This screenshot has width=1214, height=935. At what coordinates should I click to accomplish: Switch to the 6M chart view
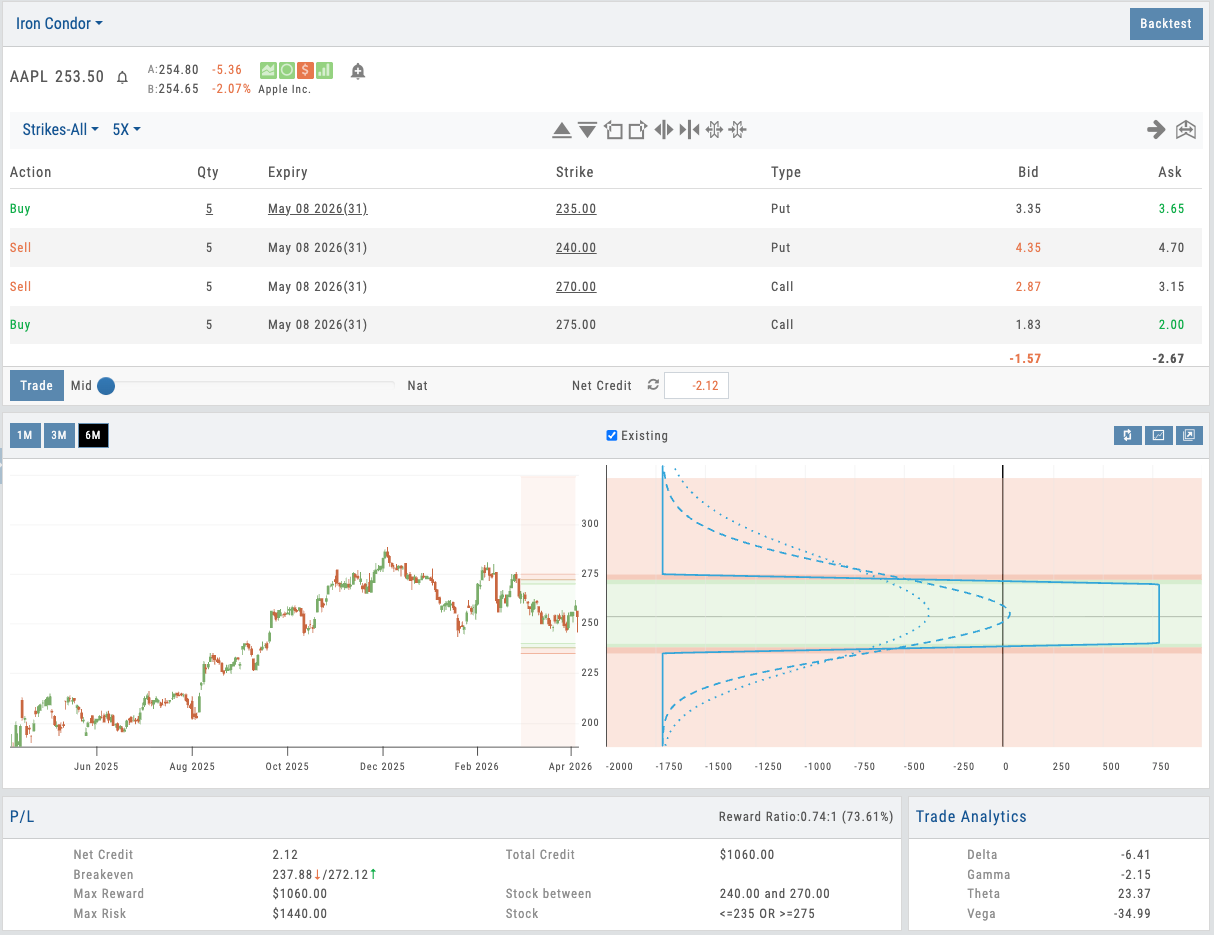(x=93, y=435)
